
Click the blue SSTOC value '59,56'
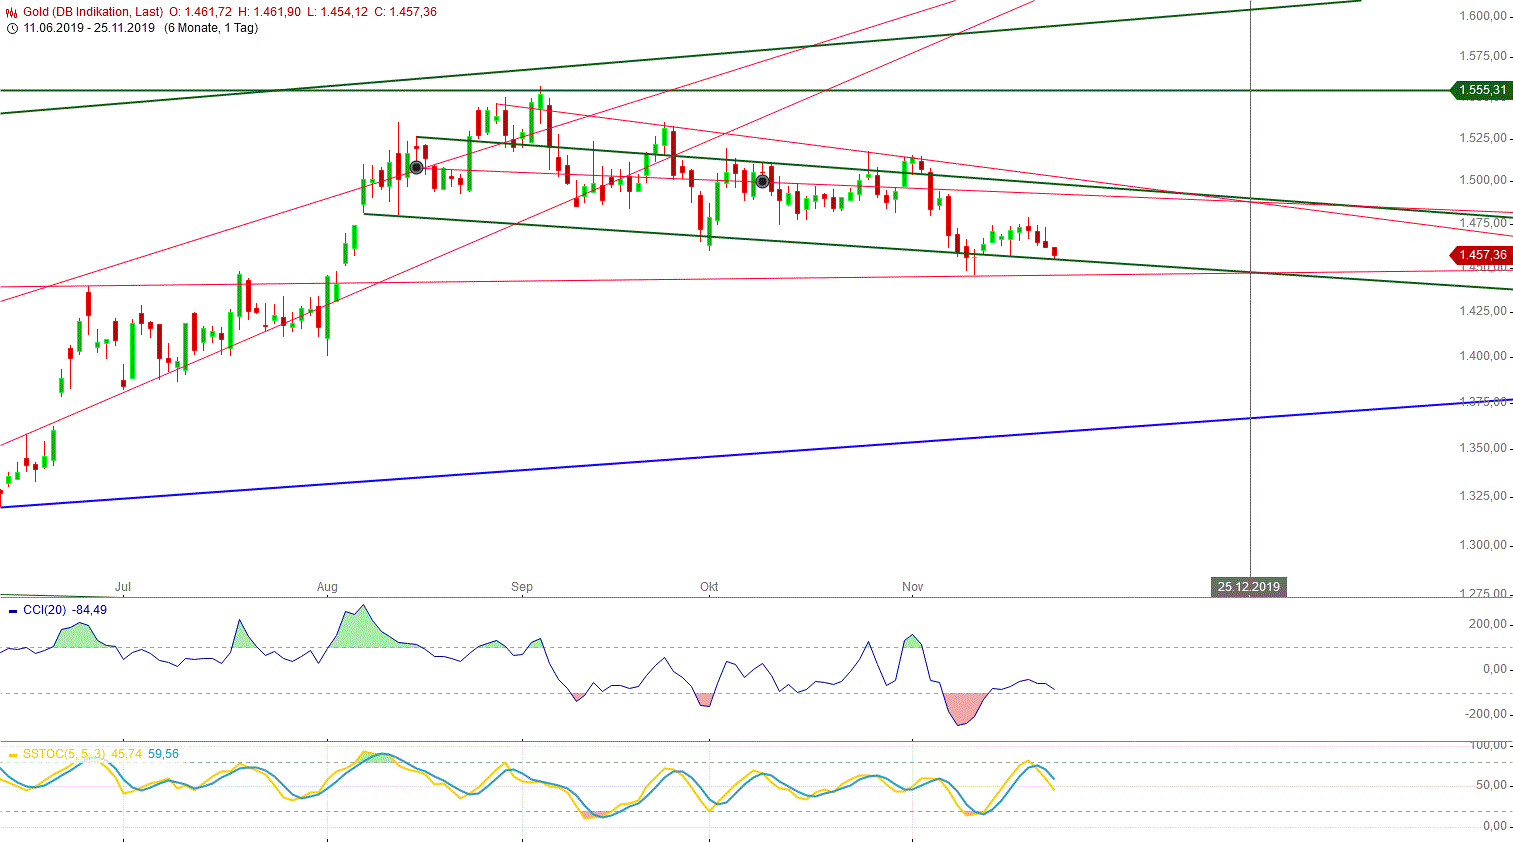click(163, 754)
